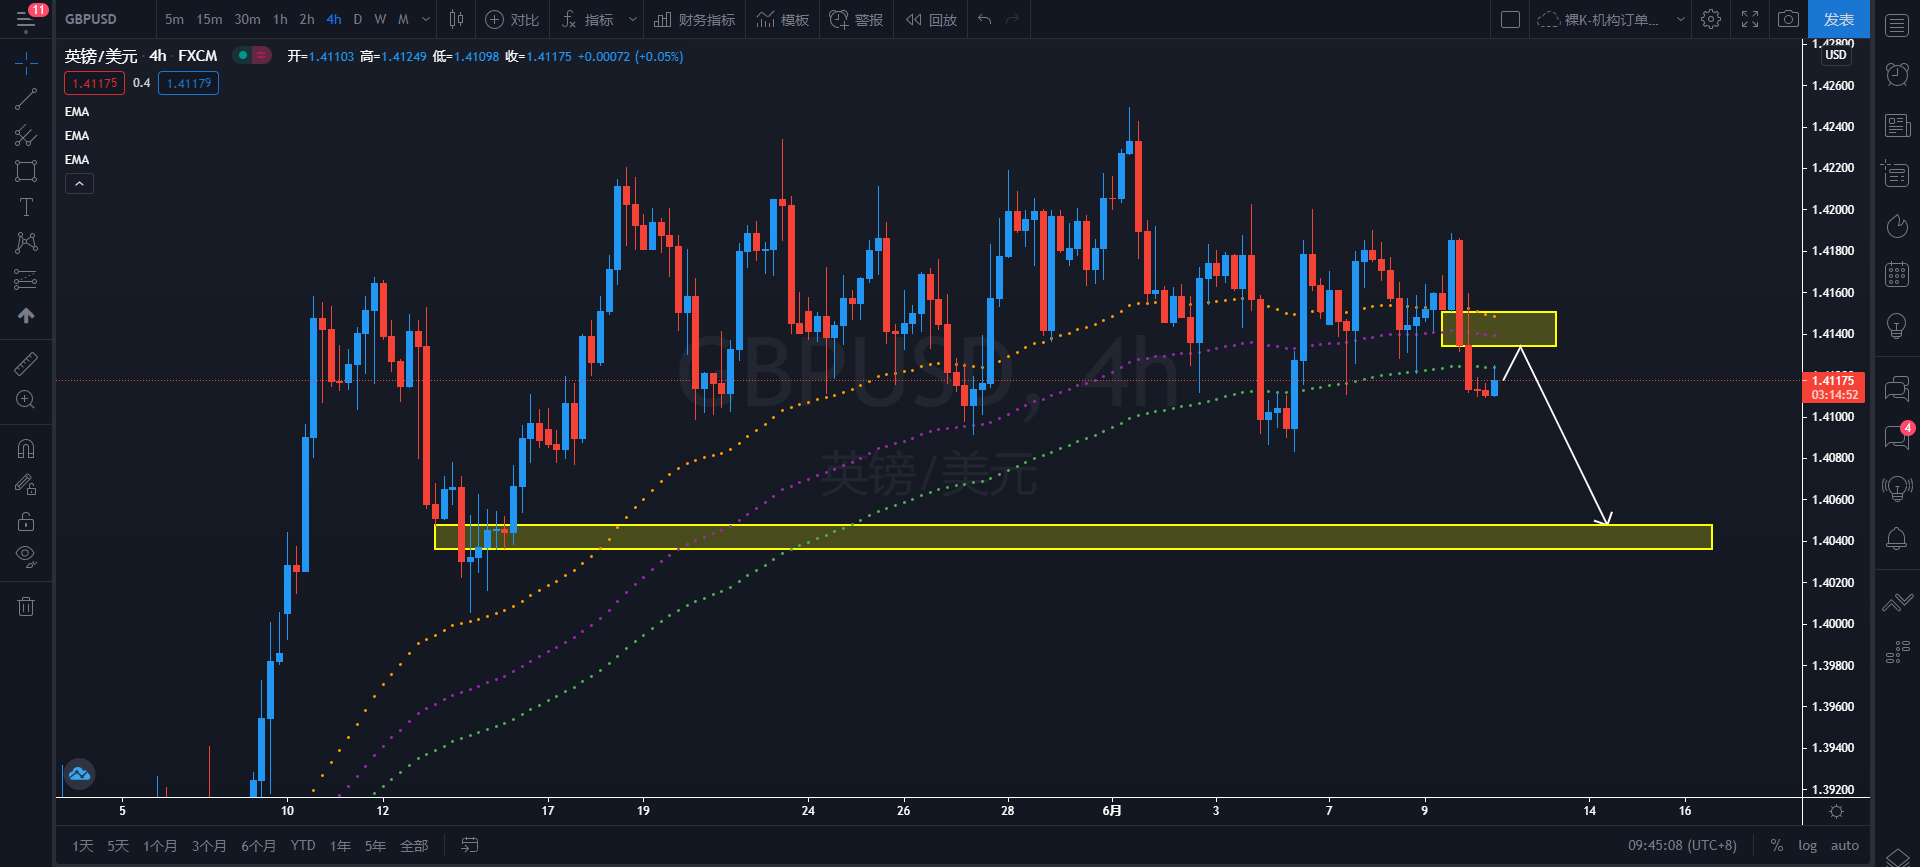1920x867 pixels.
Task: Open the GBPUSD symbol search
Action: pos(91,19)
